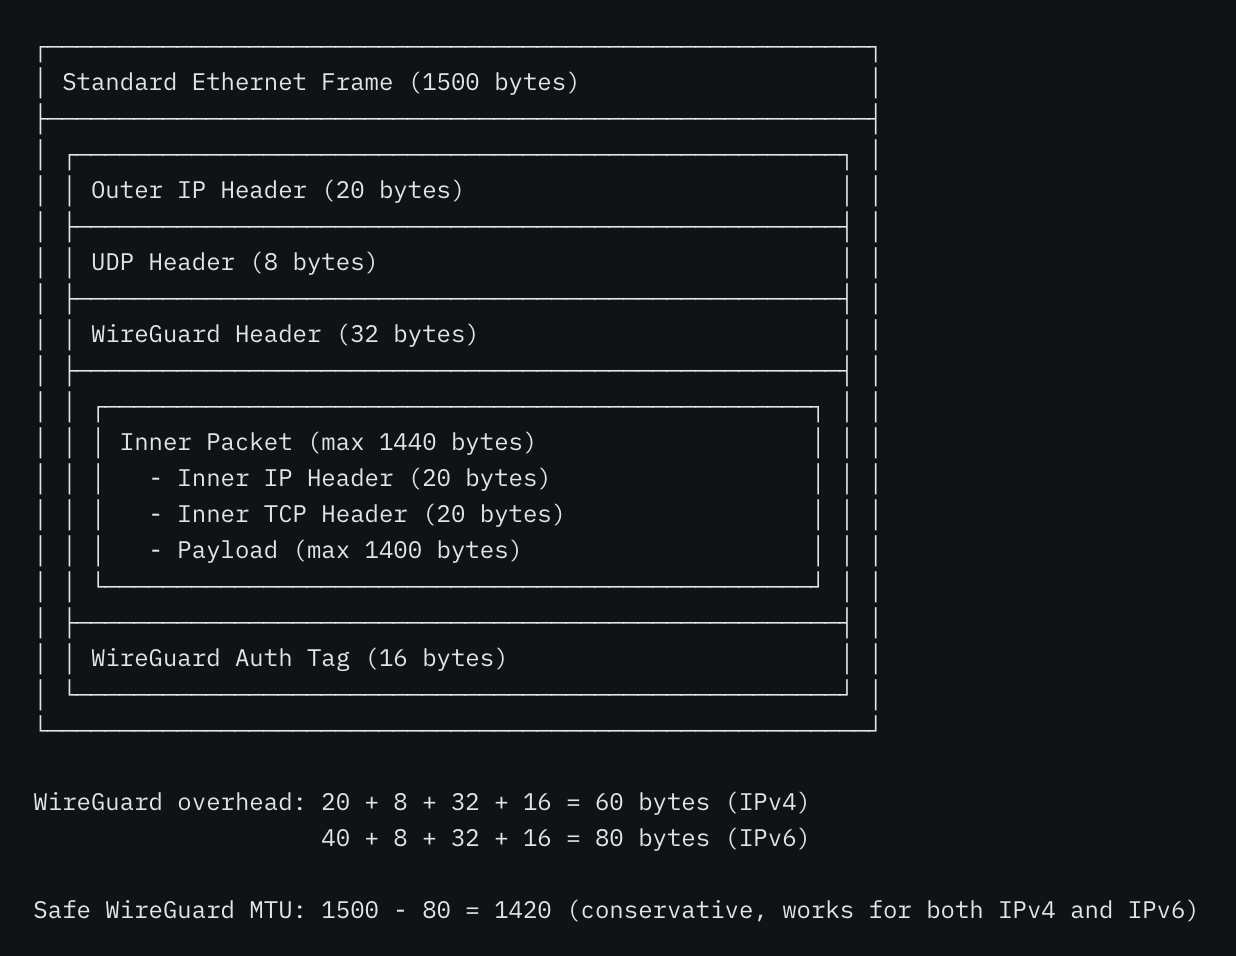Click the Inner Packet (max 1440 bytes) label
The height and width of the screenshot is (956, 1236).
tap(328, 442)
